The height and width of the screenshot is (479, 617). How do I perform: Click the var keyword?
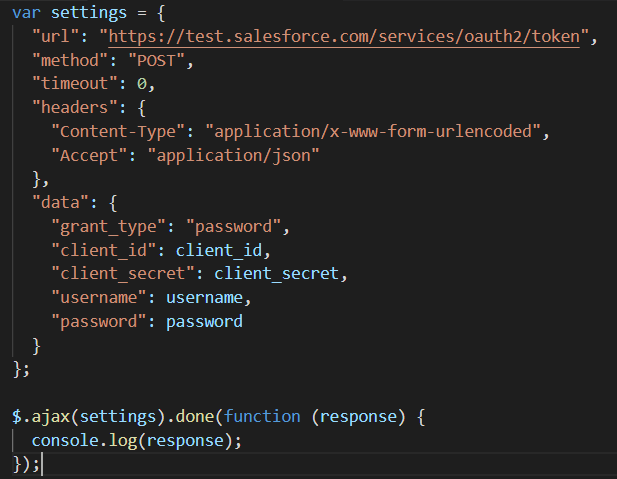pos(25,13)
